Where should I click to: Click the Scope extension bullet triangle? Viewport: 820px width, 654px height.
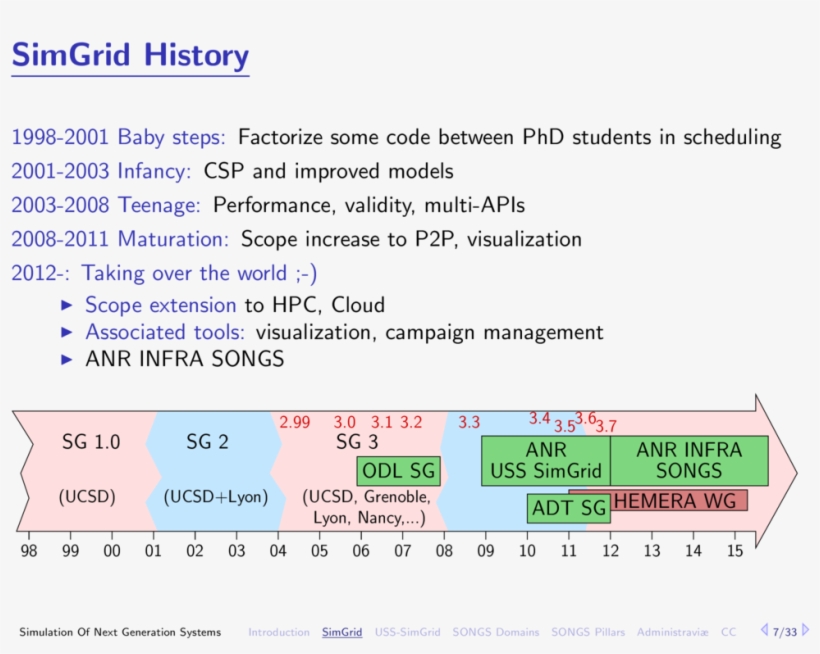point(67,306)
